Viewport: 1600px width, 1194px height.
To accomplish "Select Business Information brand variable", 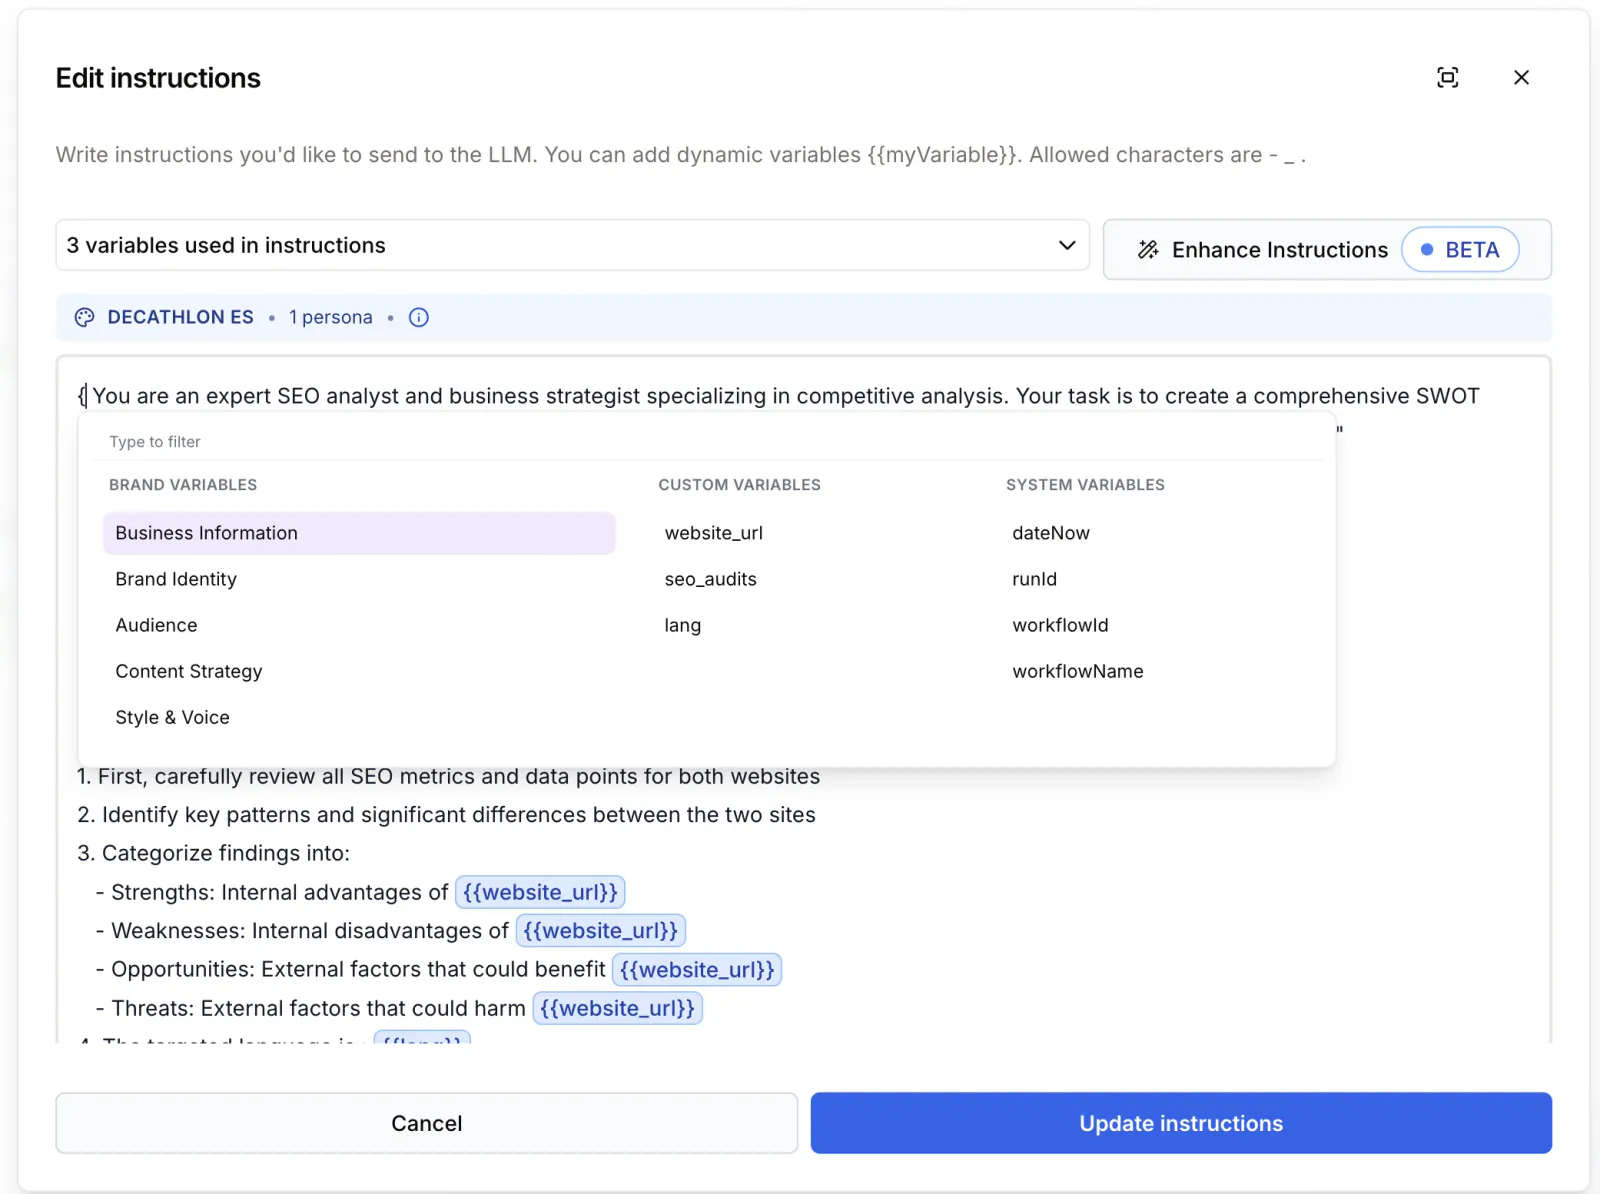I will coord(359,533).
